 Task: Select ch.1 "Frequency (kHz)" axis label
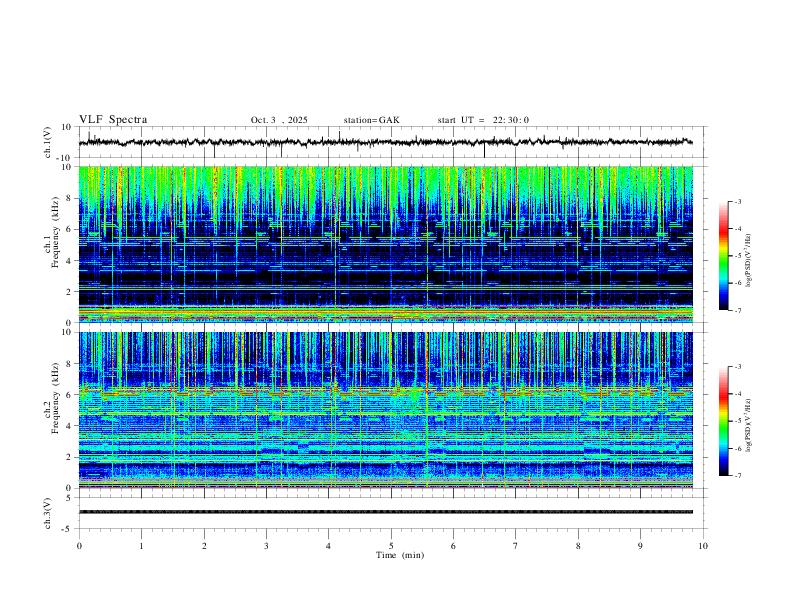pos(55,232)
